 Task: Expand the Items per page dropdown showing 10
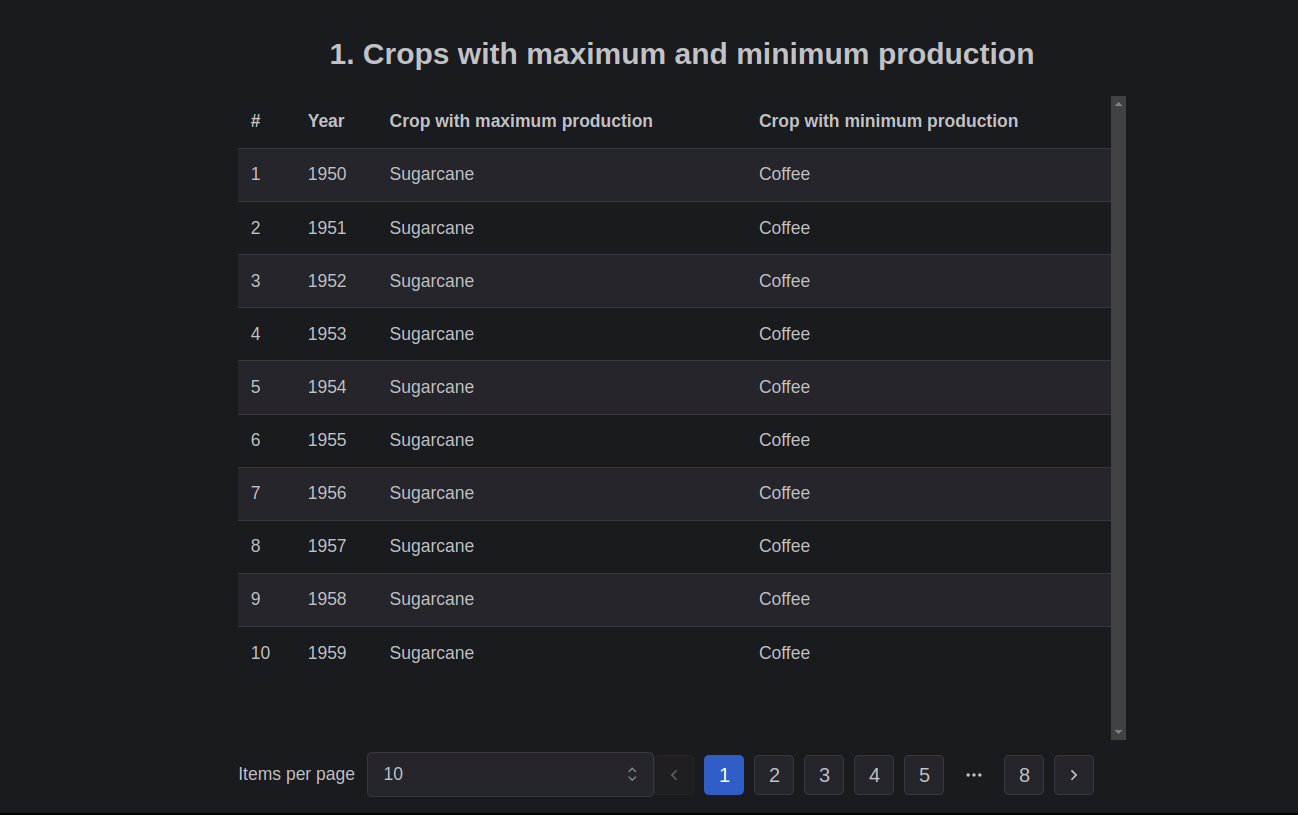[x=510, y=775]
